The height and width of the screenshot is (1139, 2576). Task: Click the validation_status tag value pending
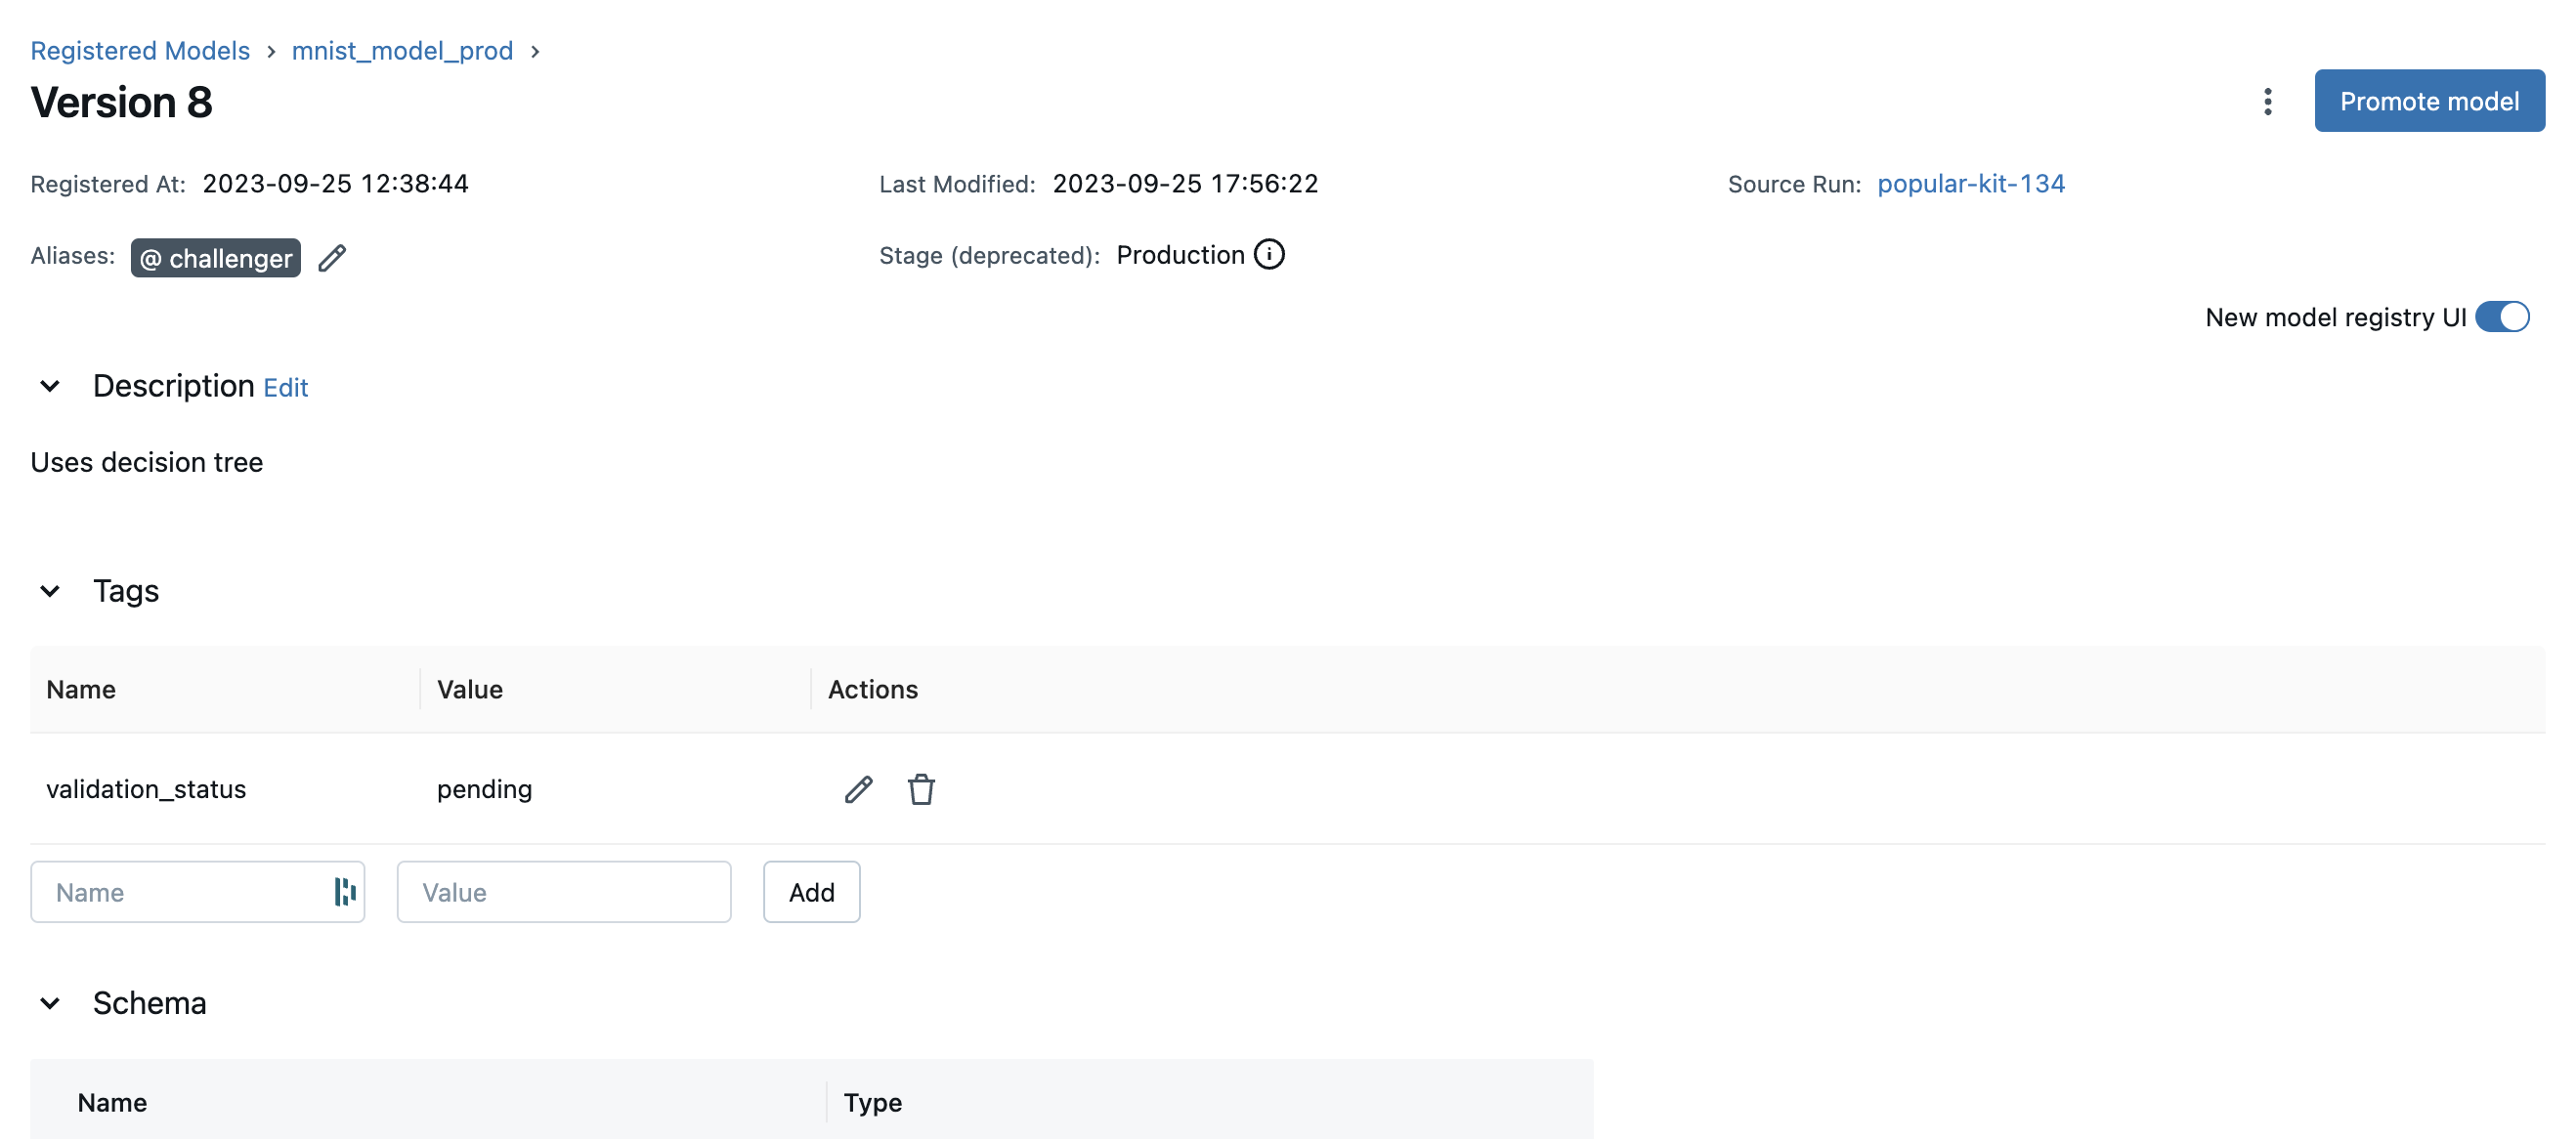pyautogui.click(x=483, y=787)
